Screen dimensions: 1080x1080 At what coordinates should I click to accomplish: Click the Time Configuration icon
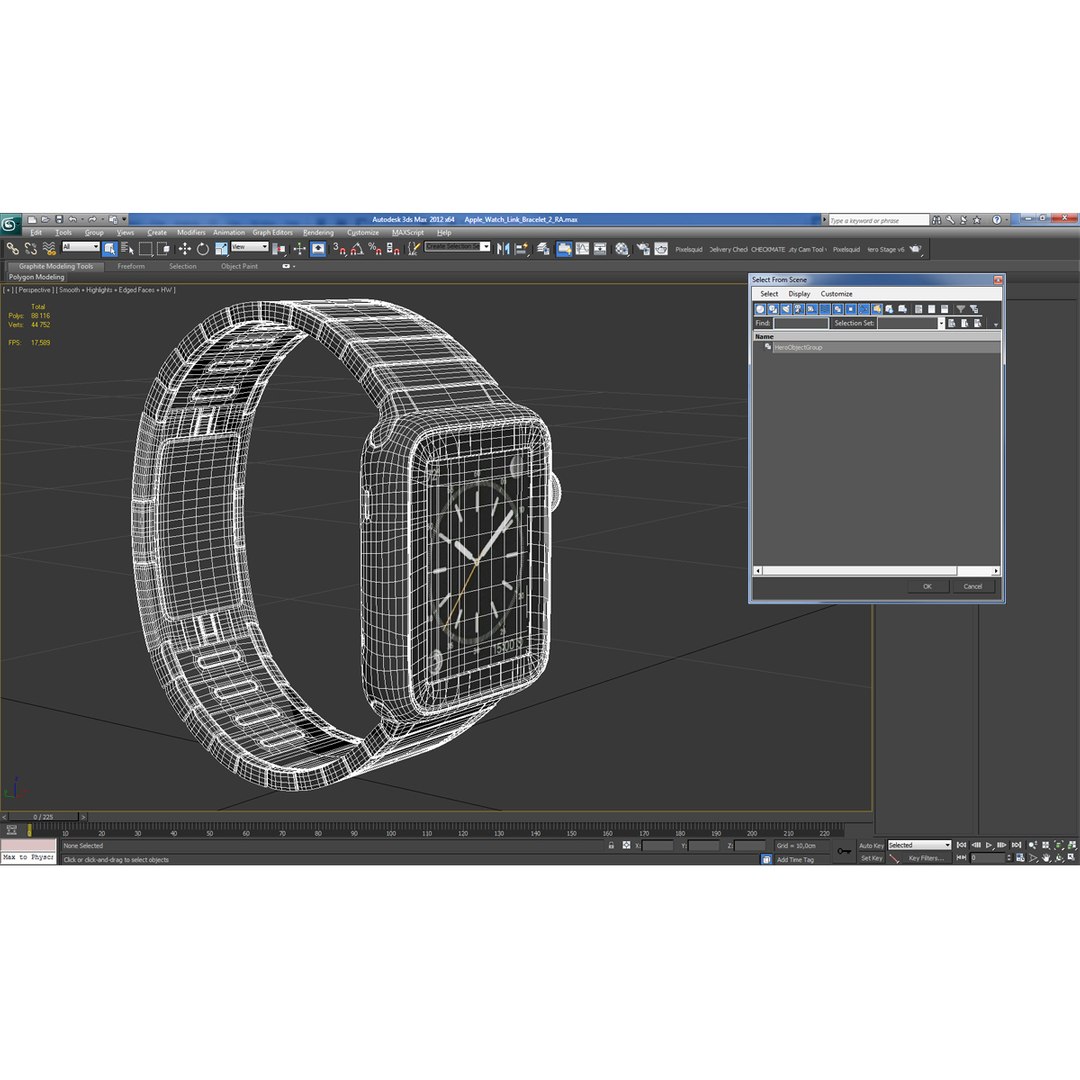click(1020, 858)
